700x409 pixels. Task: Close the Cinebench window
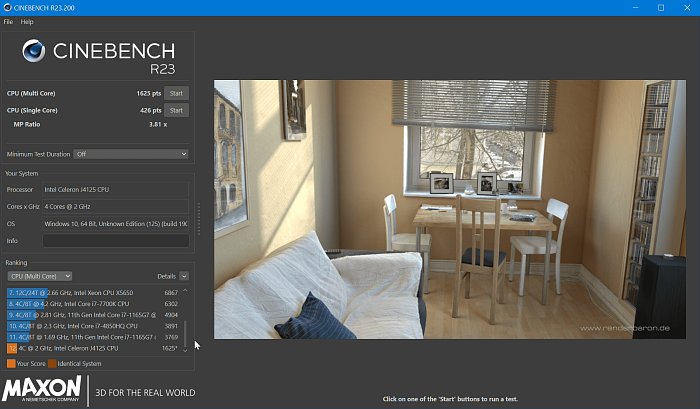click(687, 8)
